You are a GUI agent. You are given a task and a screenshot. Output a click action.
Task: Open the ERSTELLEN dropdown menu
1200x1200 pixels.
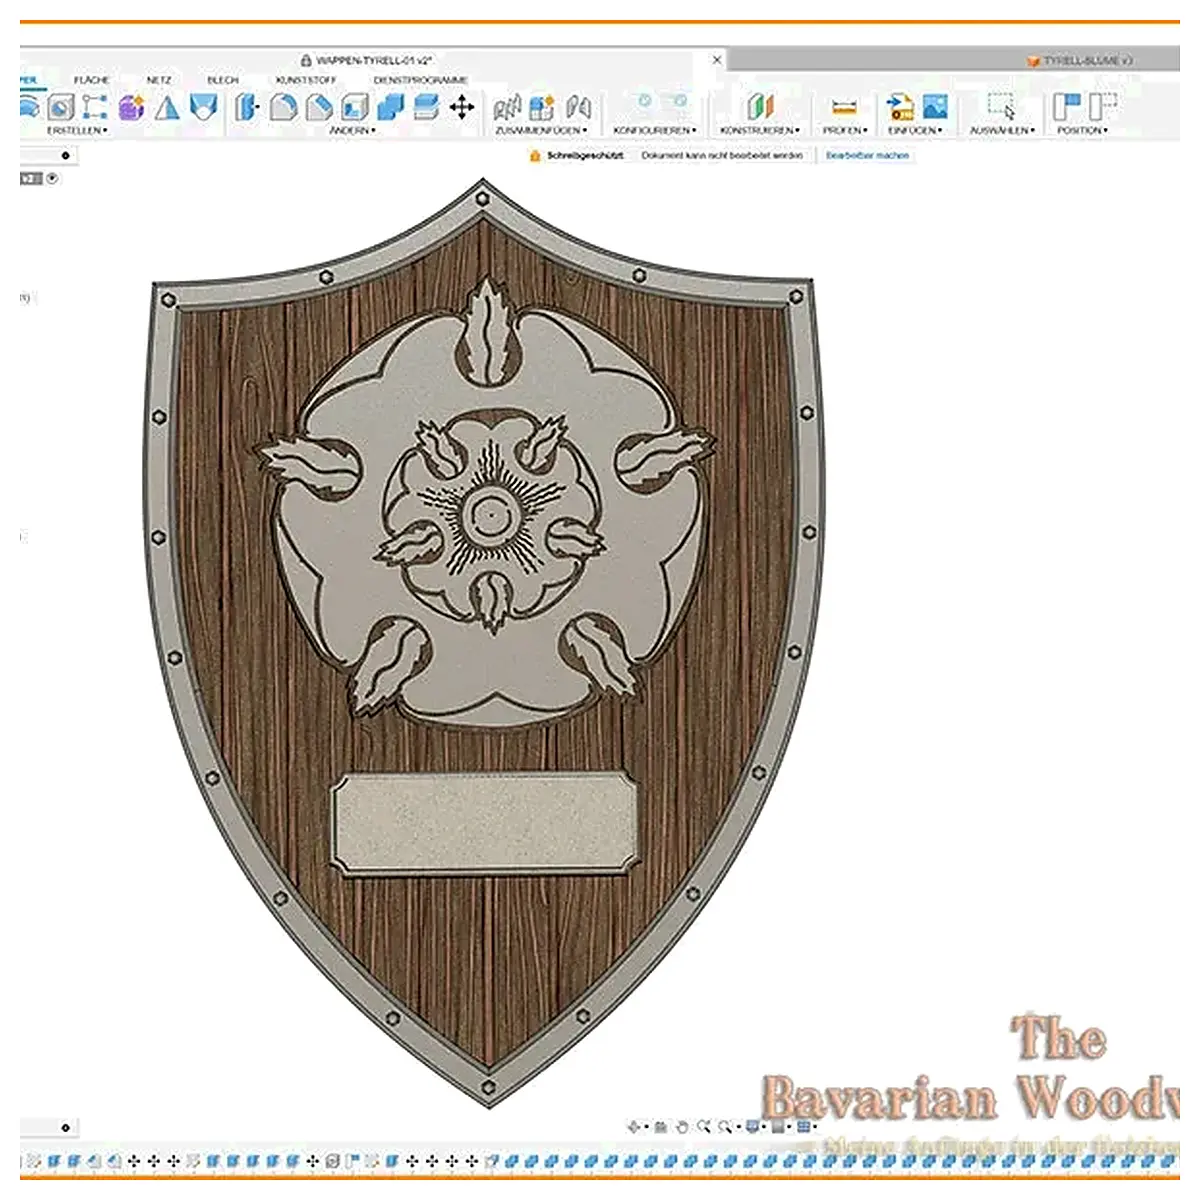point(76,131)
